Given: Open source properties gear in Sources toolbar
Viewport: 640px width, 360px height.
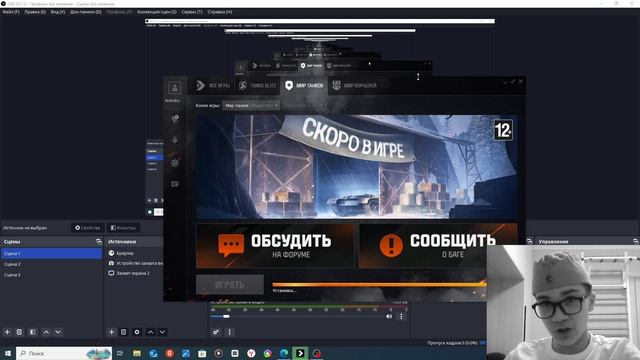Looking at the screenshot, I should [137, 332].
